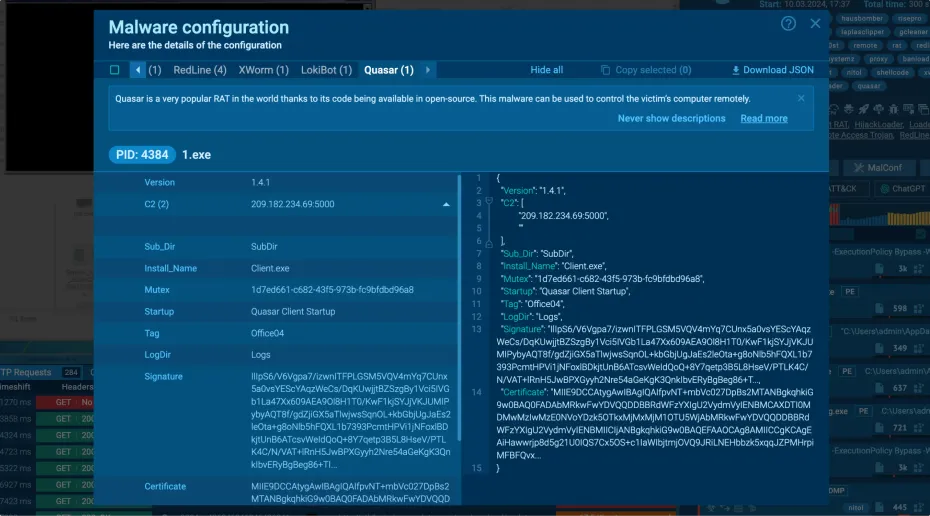Image resolution: width=930 pixels, height=516 pixels.
Task: Click the 284 requests count badge
Action: pos(71,372)
